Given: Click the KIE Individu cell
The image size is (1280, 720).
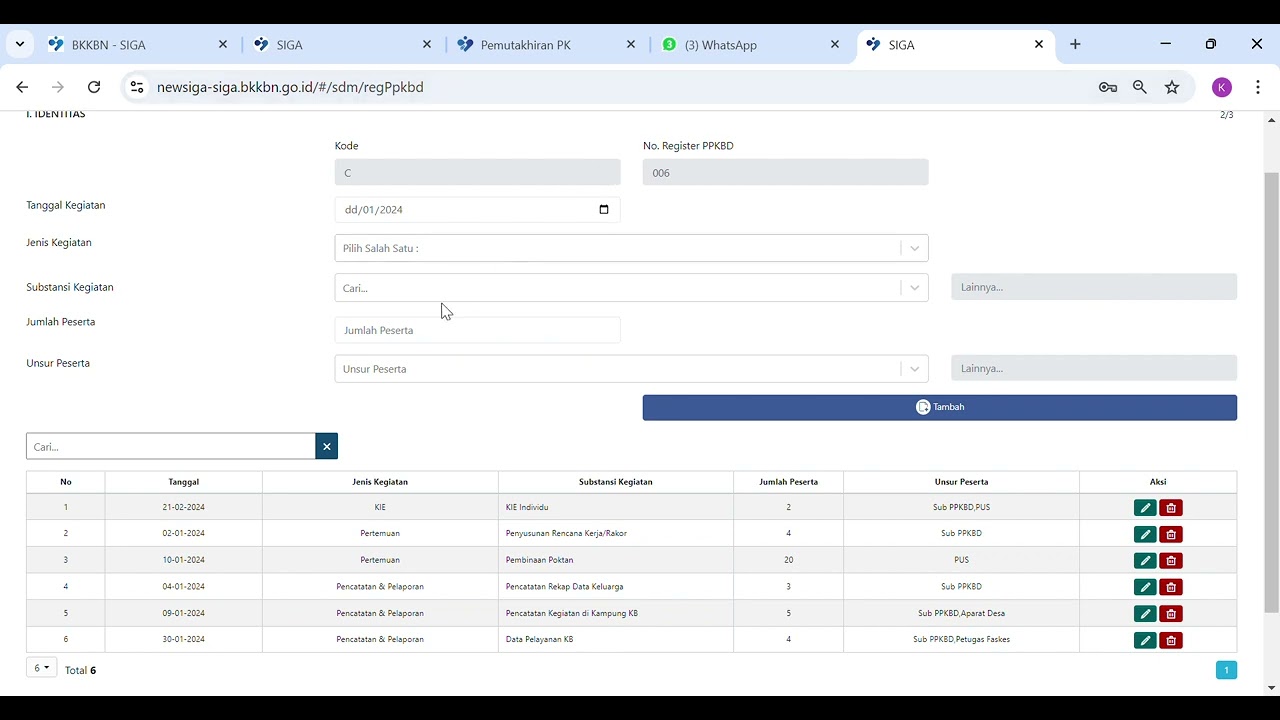Looking at the screenshot, I should pos(615,507).
